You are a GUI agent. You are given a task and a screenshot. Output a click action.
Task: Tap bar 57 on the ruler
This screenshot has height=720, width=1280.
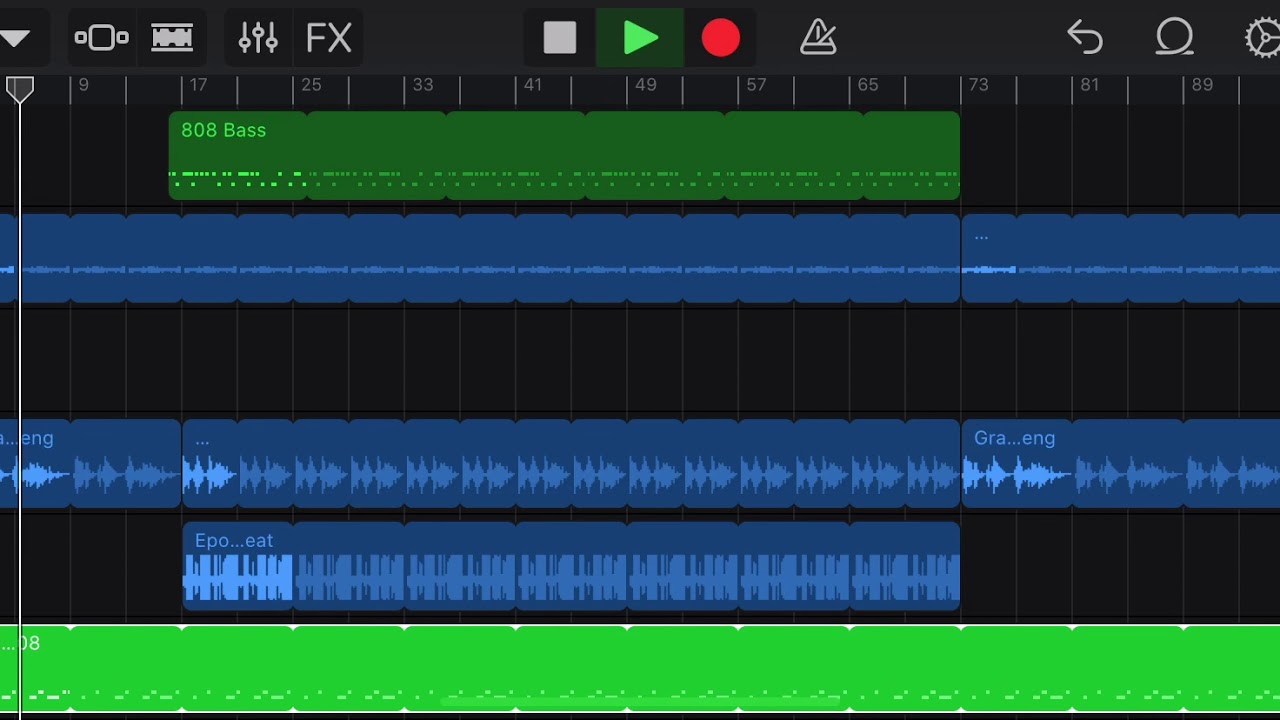tap(756, 86)
